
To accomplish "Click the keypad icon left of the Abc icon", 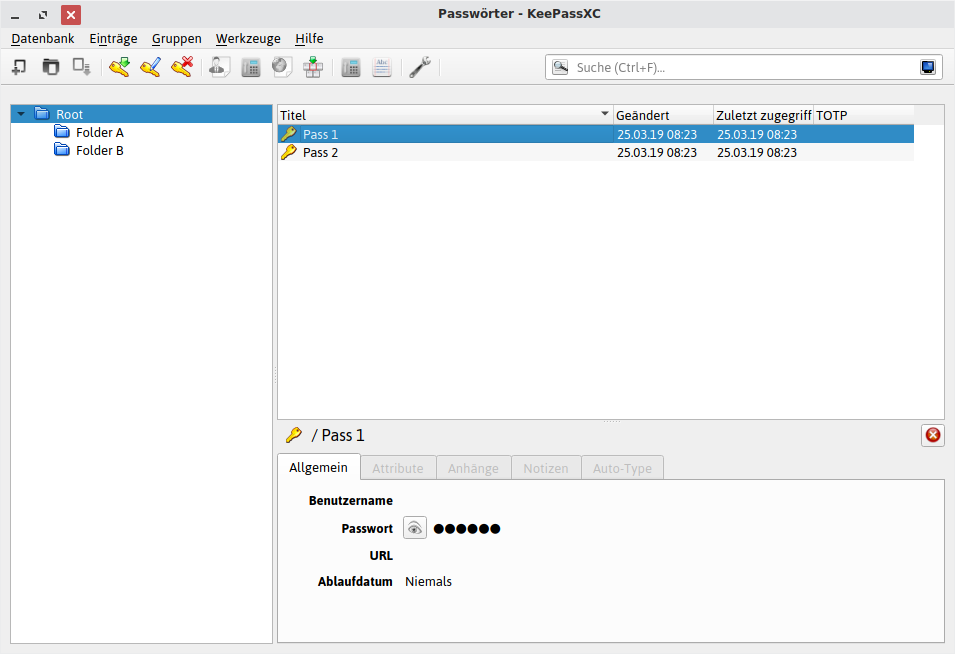I will (x=351, y=67).
